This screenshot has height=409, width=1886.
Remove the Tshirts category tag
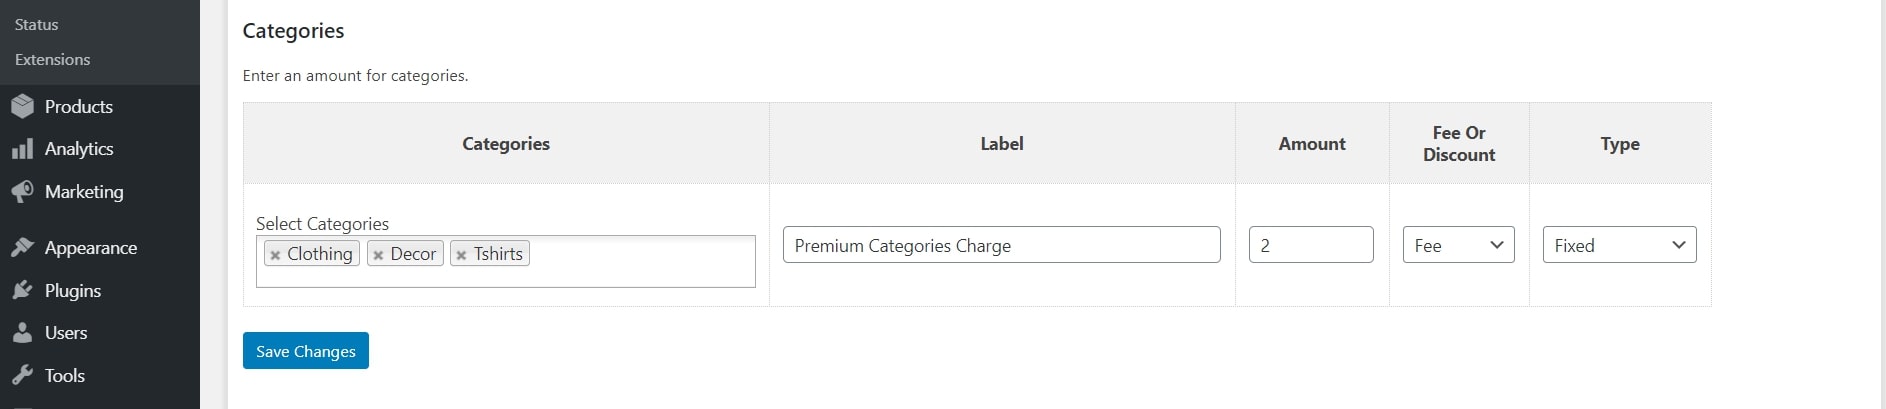(x=461, y=255)
